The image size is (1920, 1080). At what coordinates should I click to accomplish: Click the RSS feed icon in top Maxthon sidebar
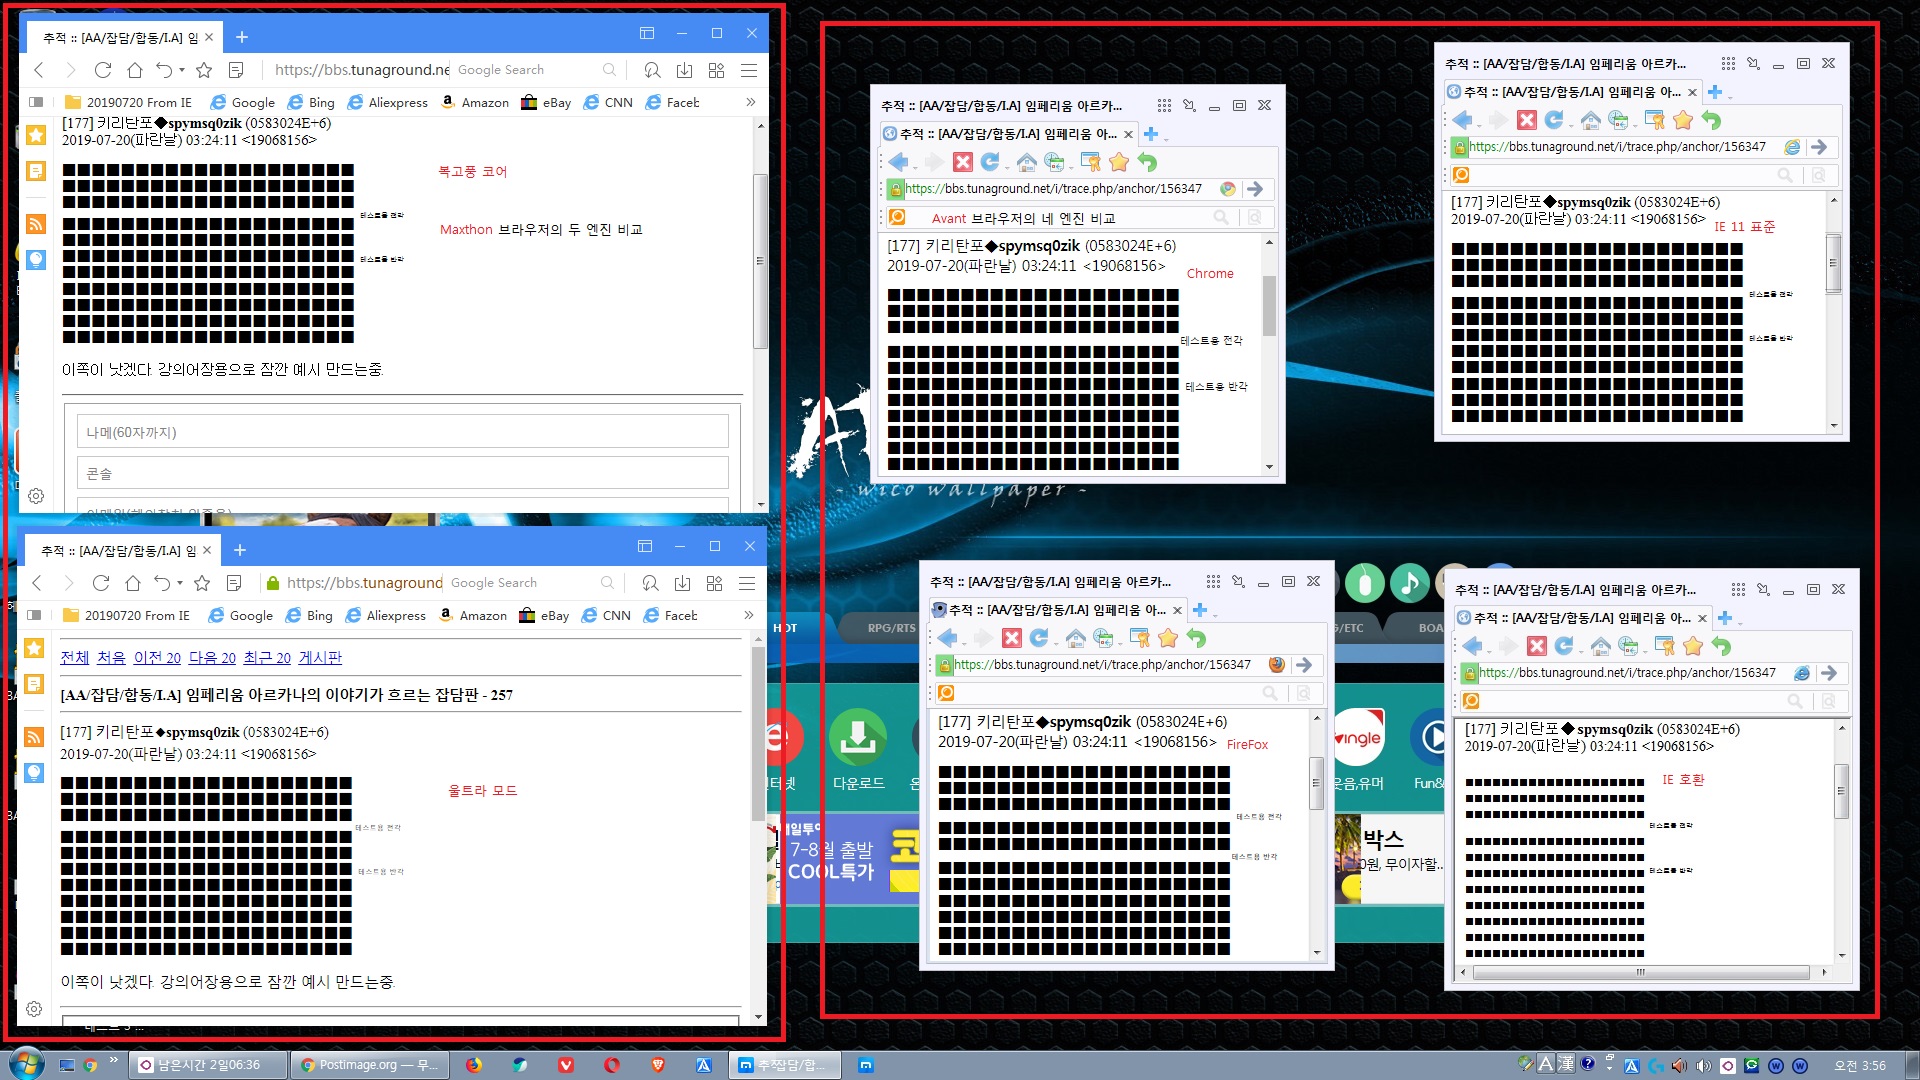click(x=36, y=224)
